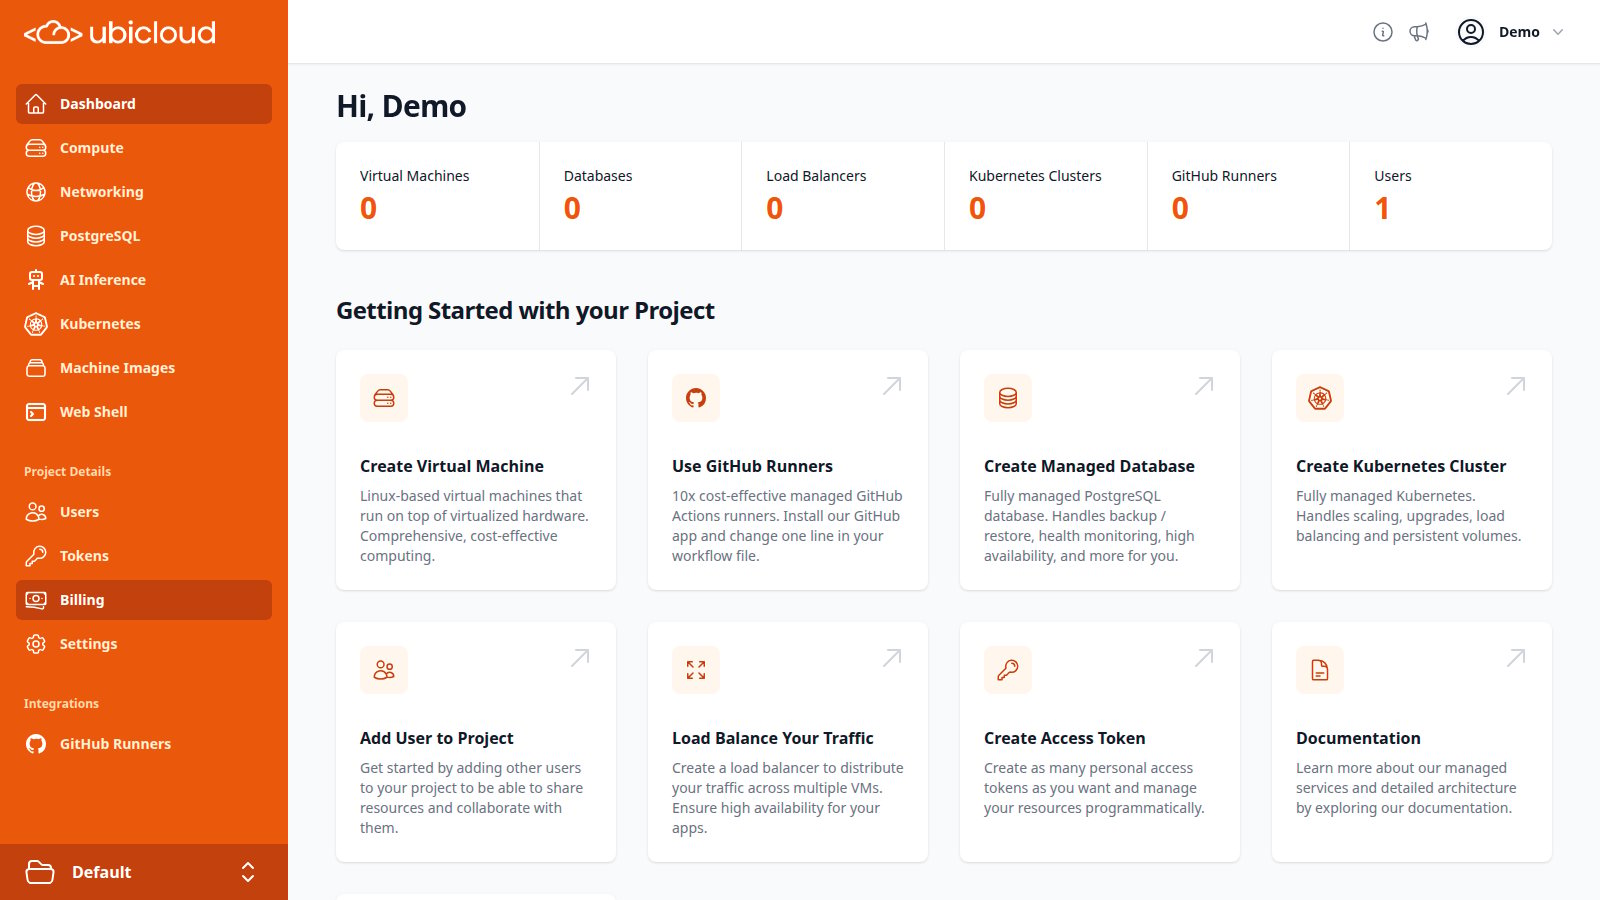This screenshot has width=1600, height=900.
Task: Click the Machine Images icon
Action: 36,368
